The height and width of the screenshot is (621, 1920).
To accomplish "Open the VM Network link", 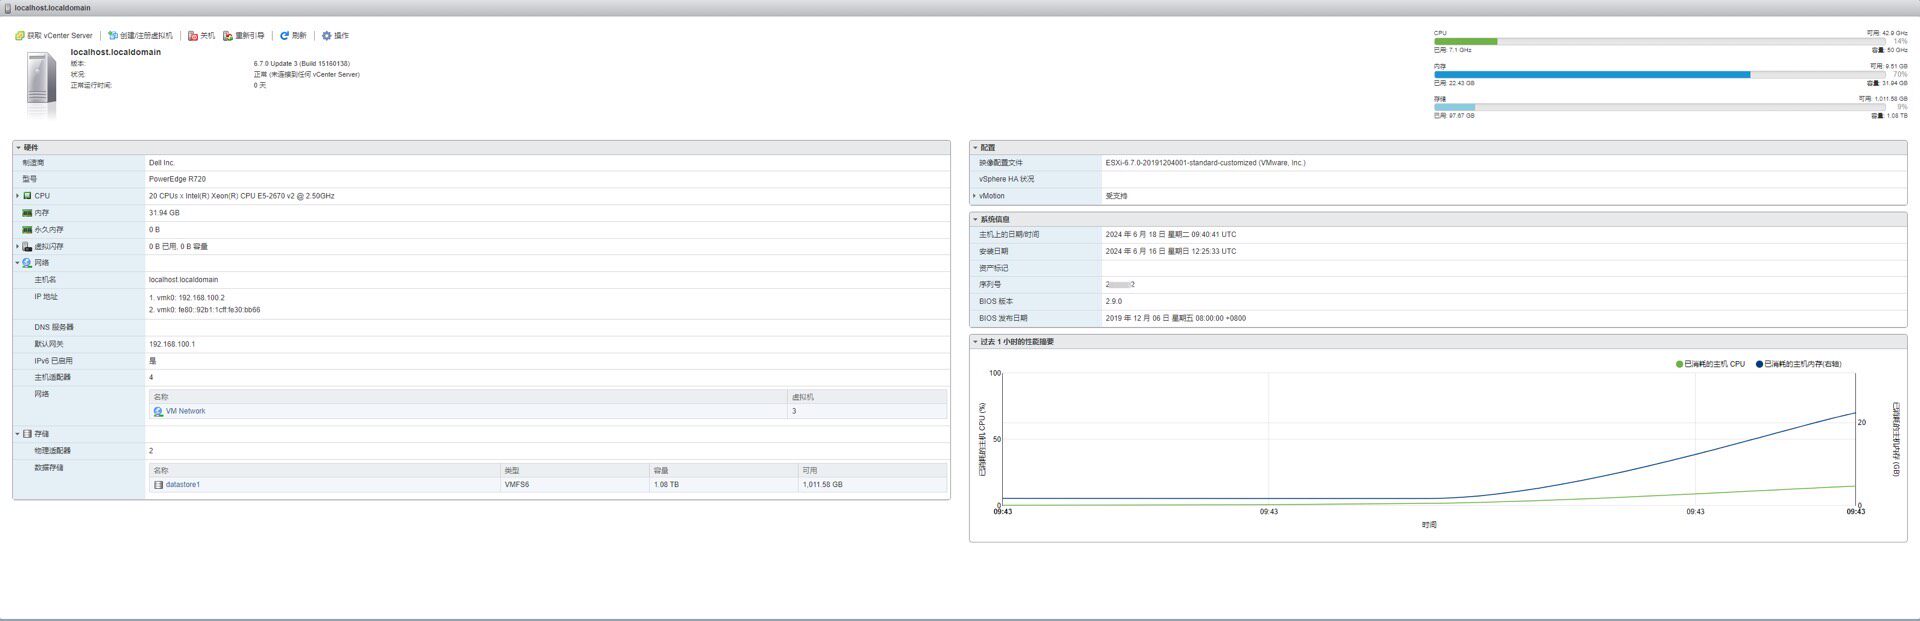I will (185, 411).
